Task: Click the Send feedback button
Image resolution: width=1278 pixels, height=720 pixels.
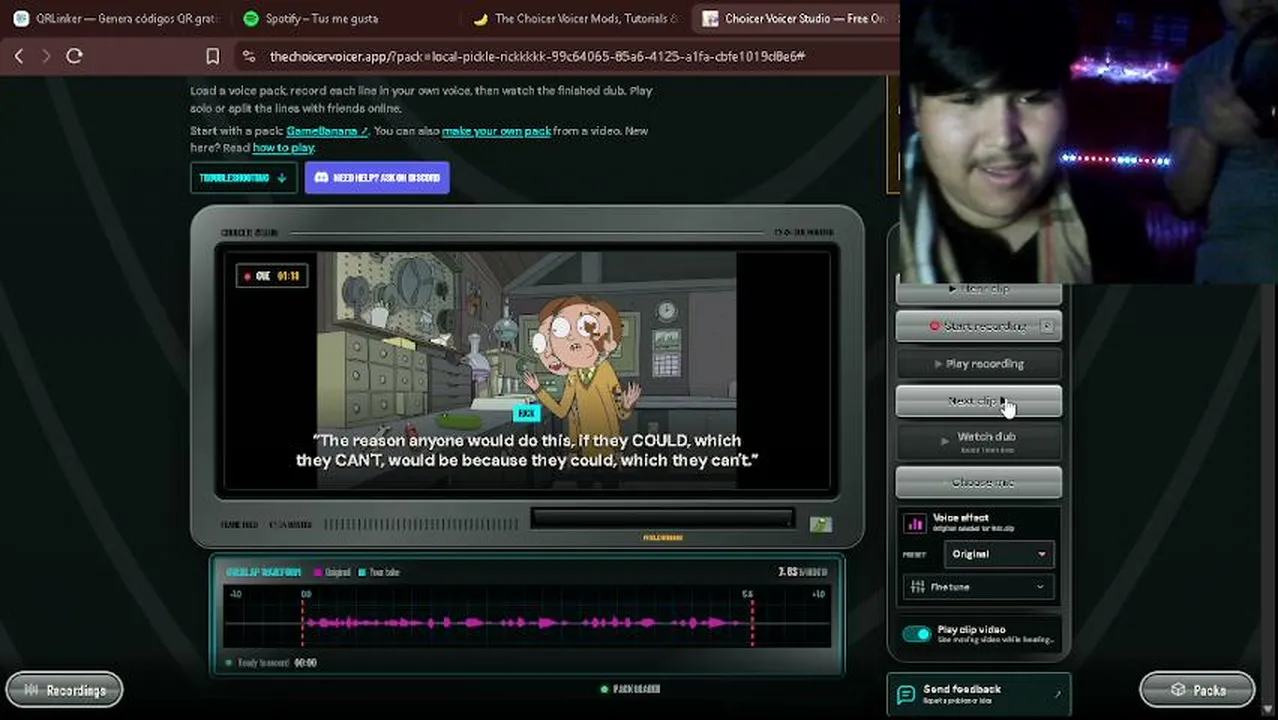Action: [x=979, y=694]
